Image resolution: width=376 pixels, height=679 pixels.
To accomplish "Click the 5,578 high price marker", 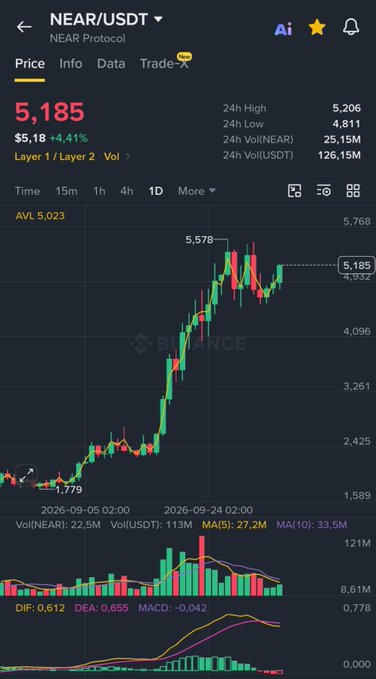I will (199, 239).
